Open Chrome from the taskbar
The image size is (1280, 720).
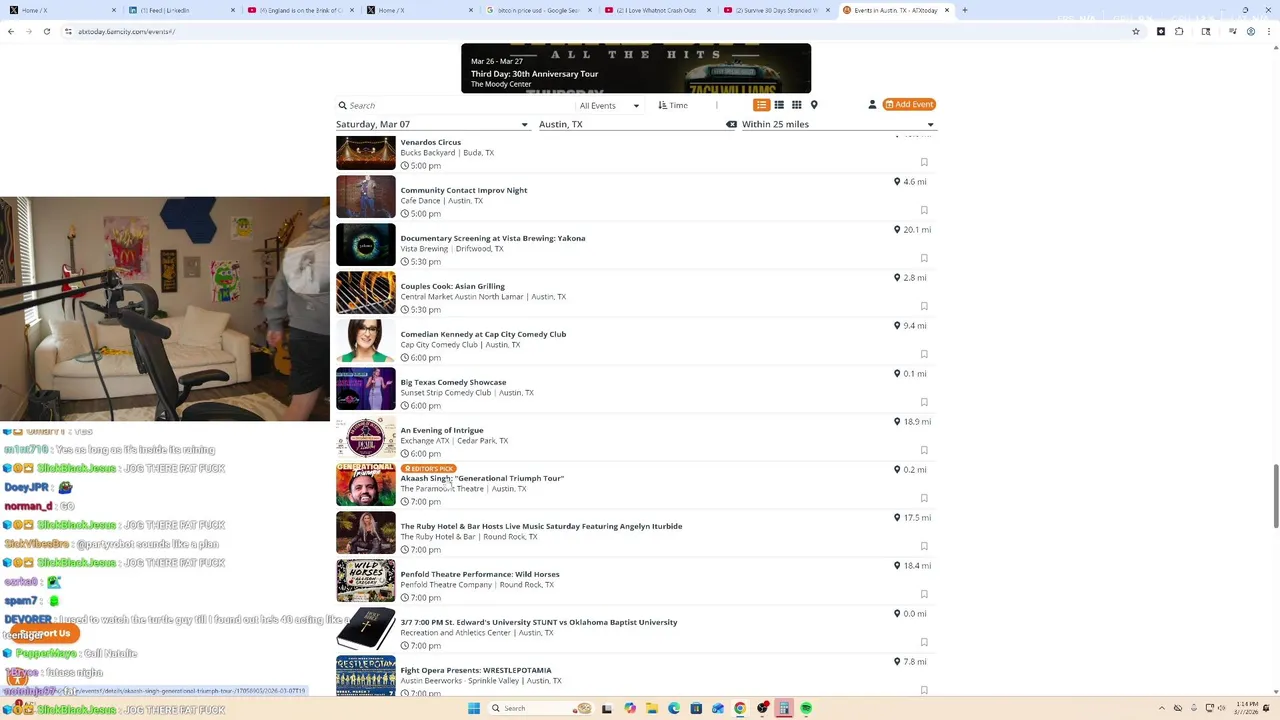(740, 708)
